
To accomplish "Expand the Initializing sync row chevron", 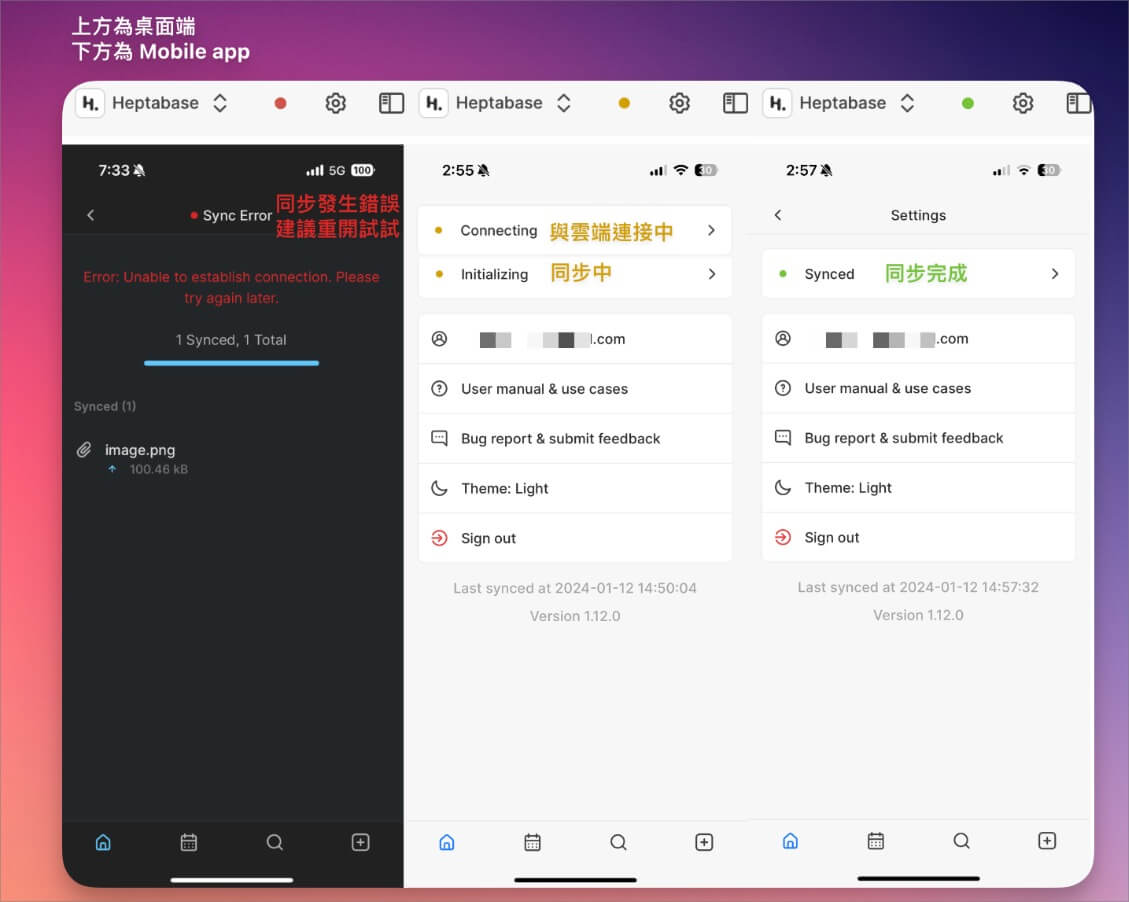I will pos(711,274).
